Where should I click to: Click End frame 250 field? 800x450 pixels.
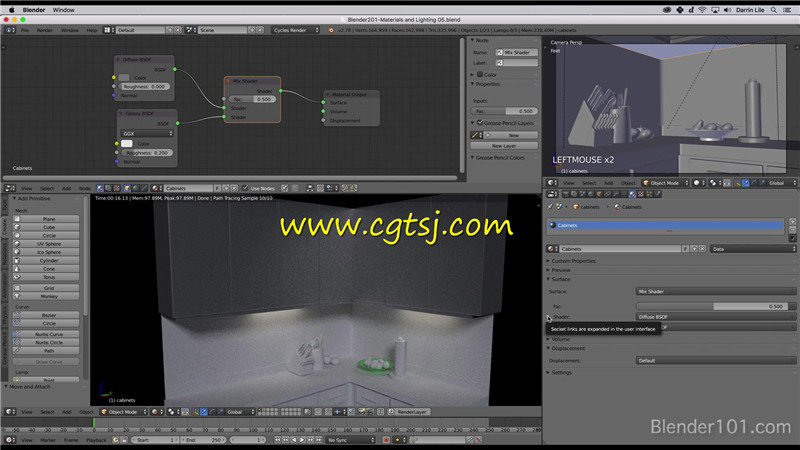[x=204, y=440]
